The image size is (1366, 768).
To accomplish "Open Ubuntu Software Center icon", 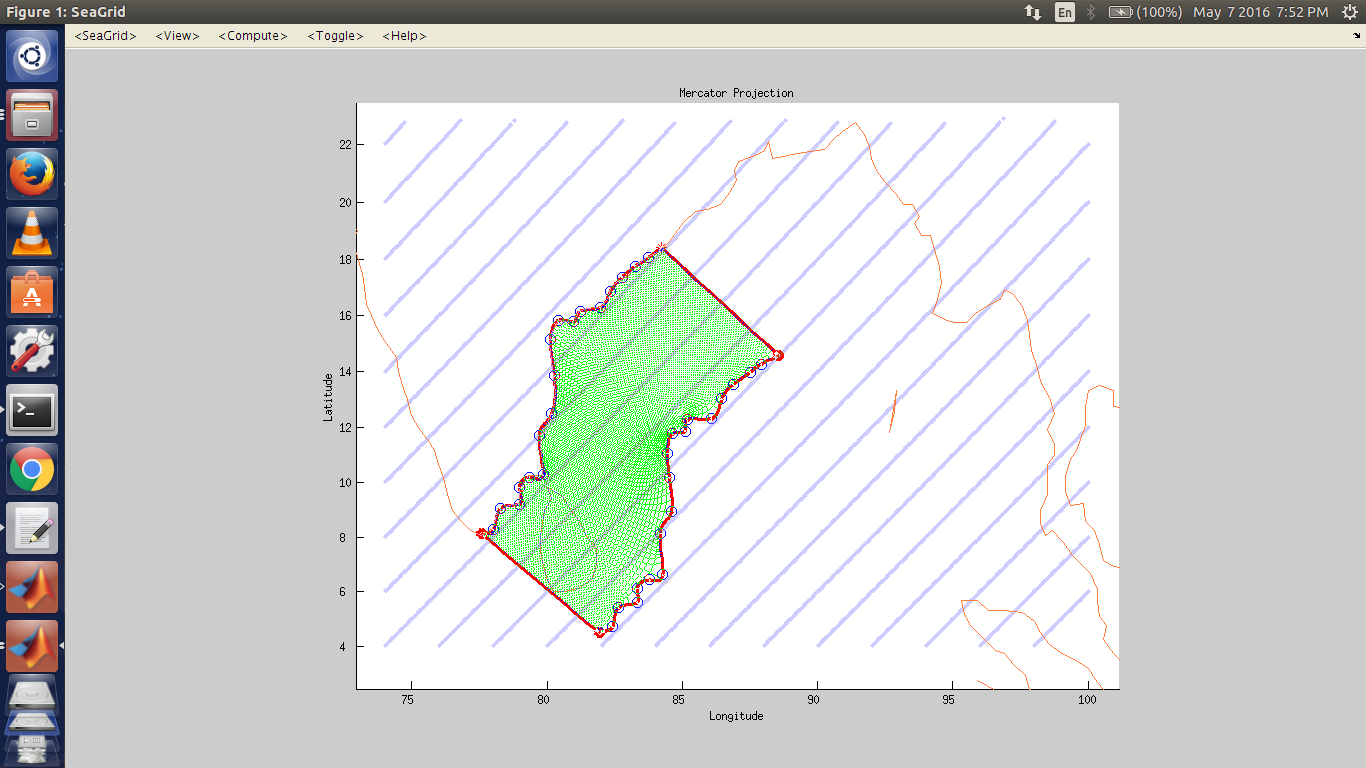I will tap(32, 292).
